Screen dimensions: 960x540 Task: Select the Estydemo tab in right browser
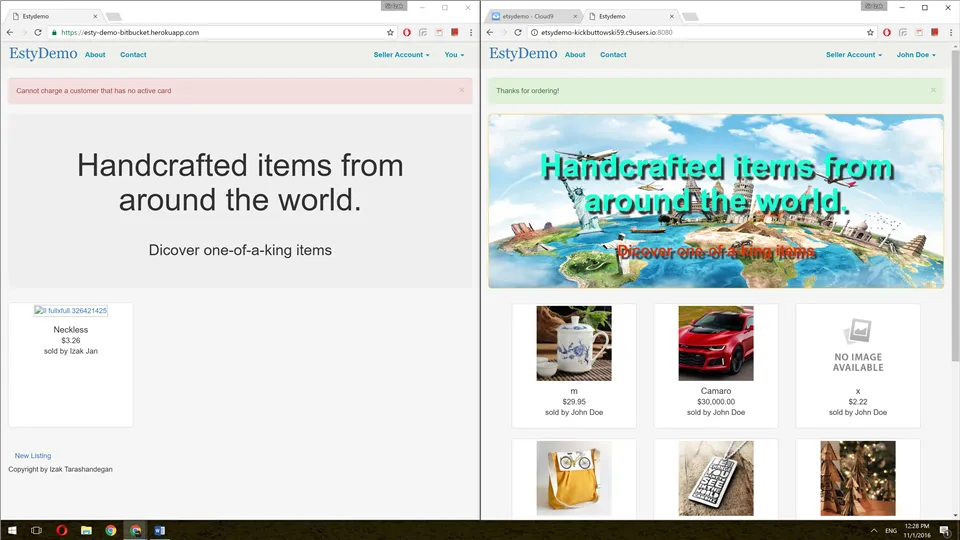click(x=631, y=17)
